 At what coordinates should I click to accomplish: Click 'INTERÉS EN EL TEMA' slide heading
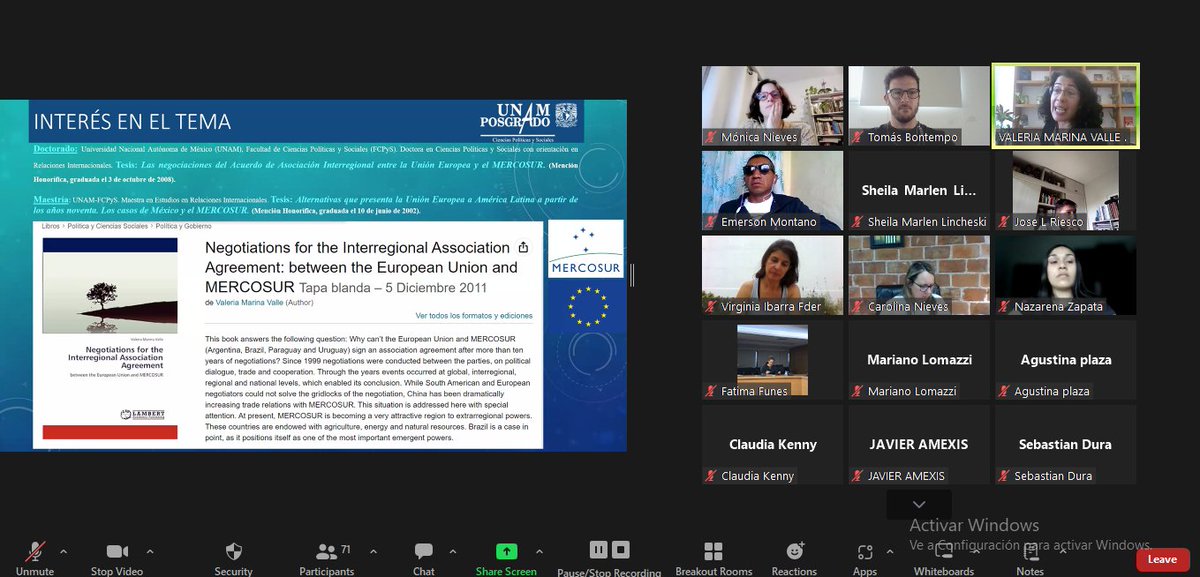point(132,122)
